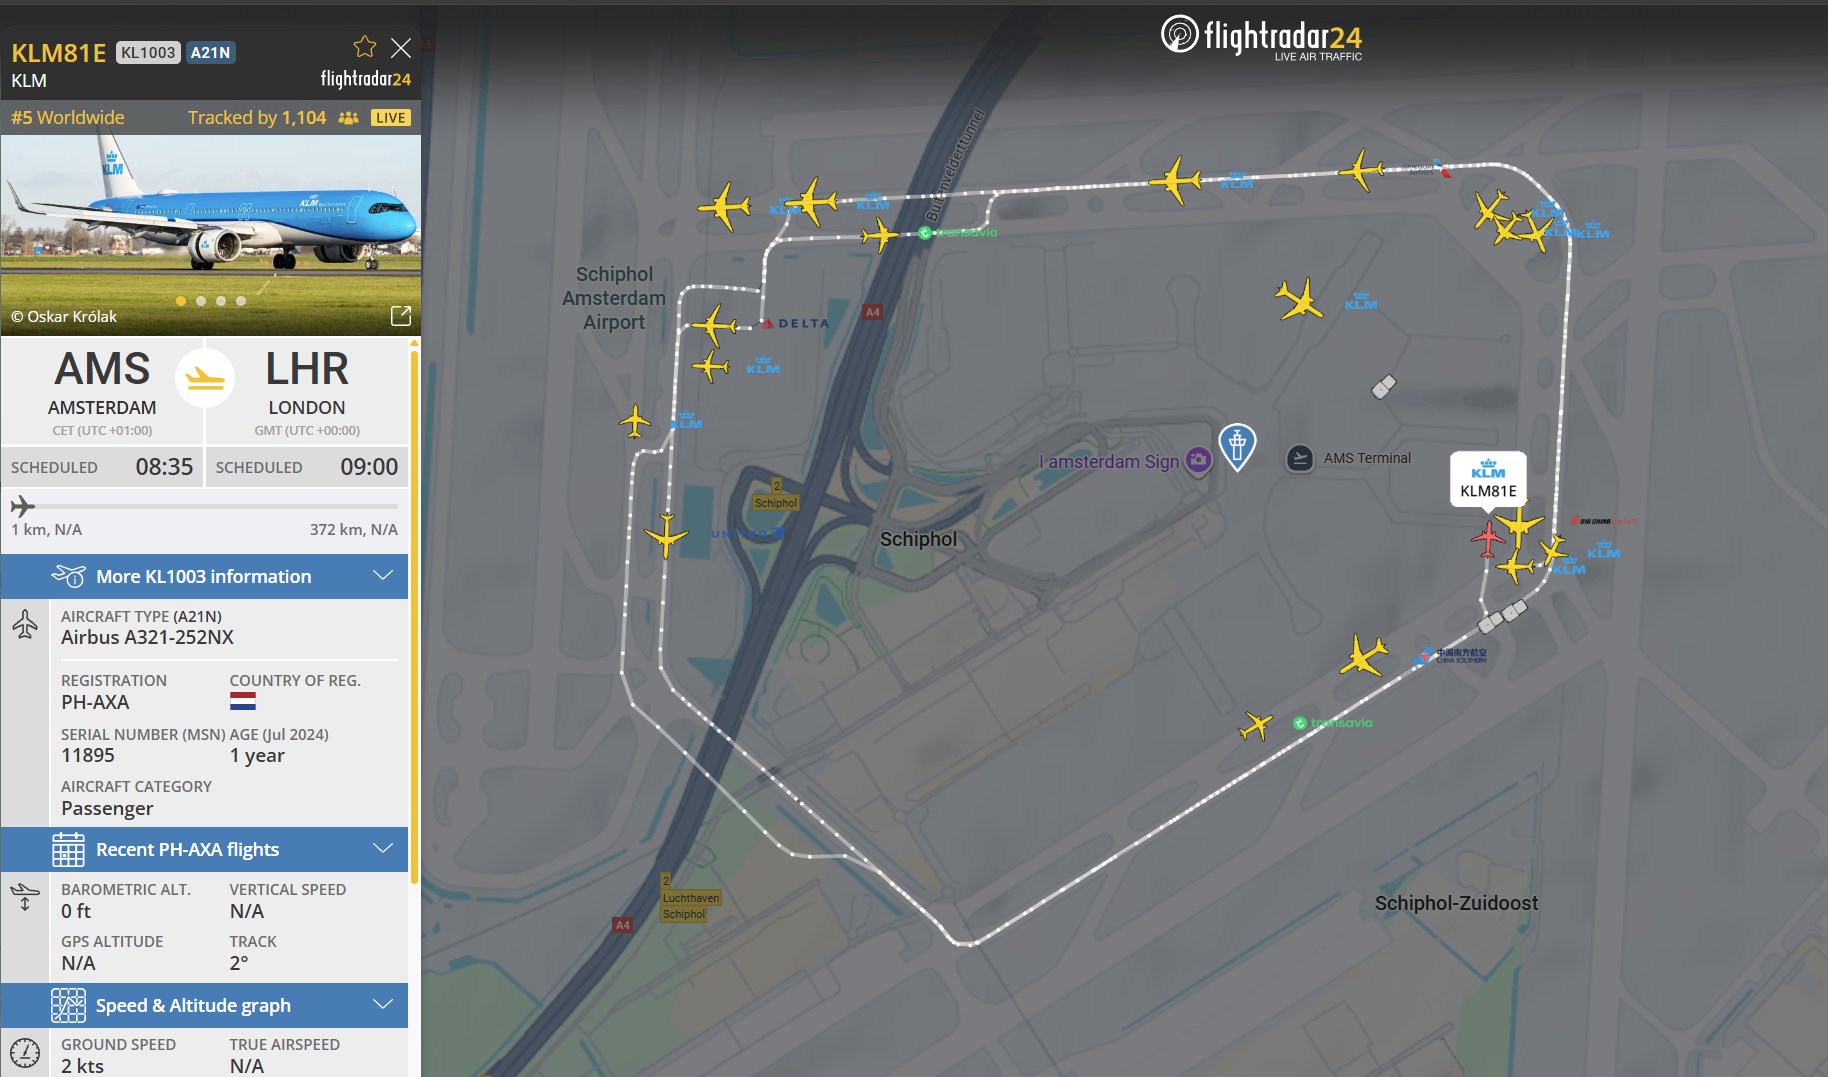Screen dimensions: 1828x1077
Task: Switch to the fourth photo carousel dot
Action: click(241, 301)
